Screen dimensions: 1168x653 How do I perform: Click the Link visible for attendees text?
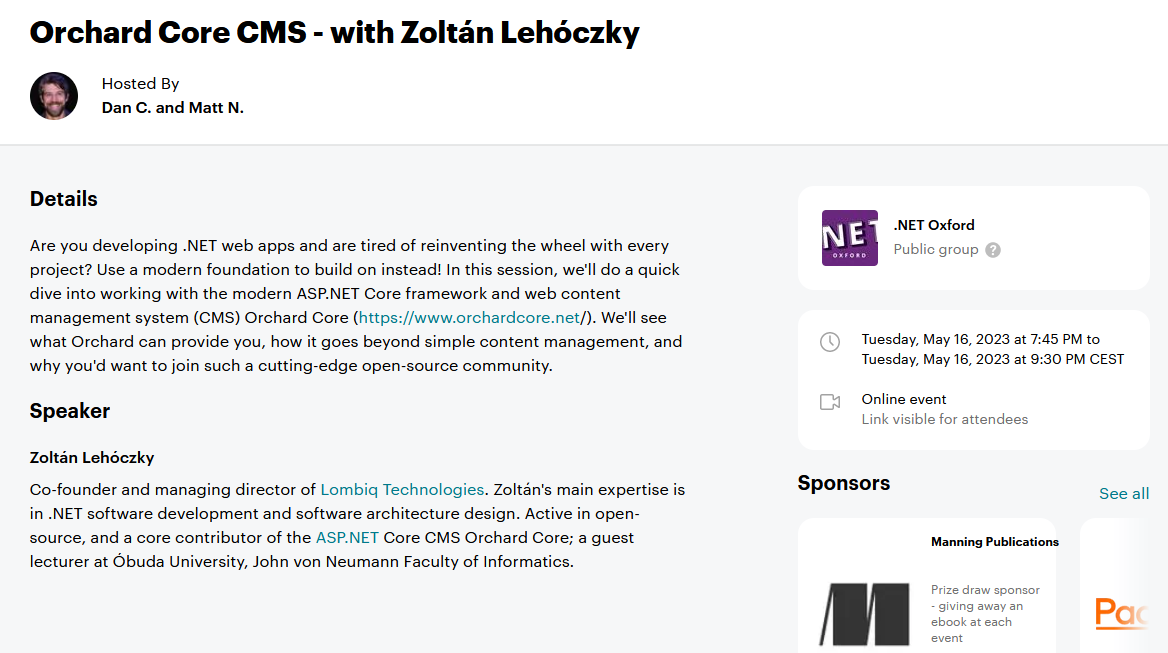click(945, 419)
